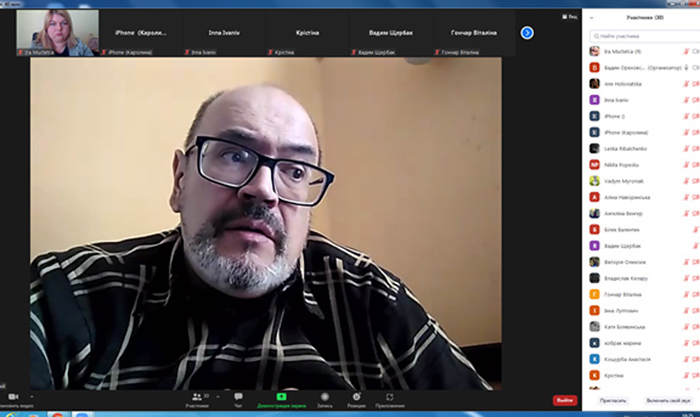Click the red Leave meeting button
This screenshot has width=700, height=417.
click(x=565, y=400)
